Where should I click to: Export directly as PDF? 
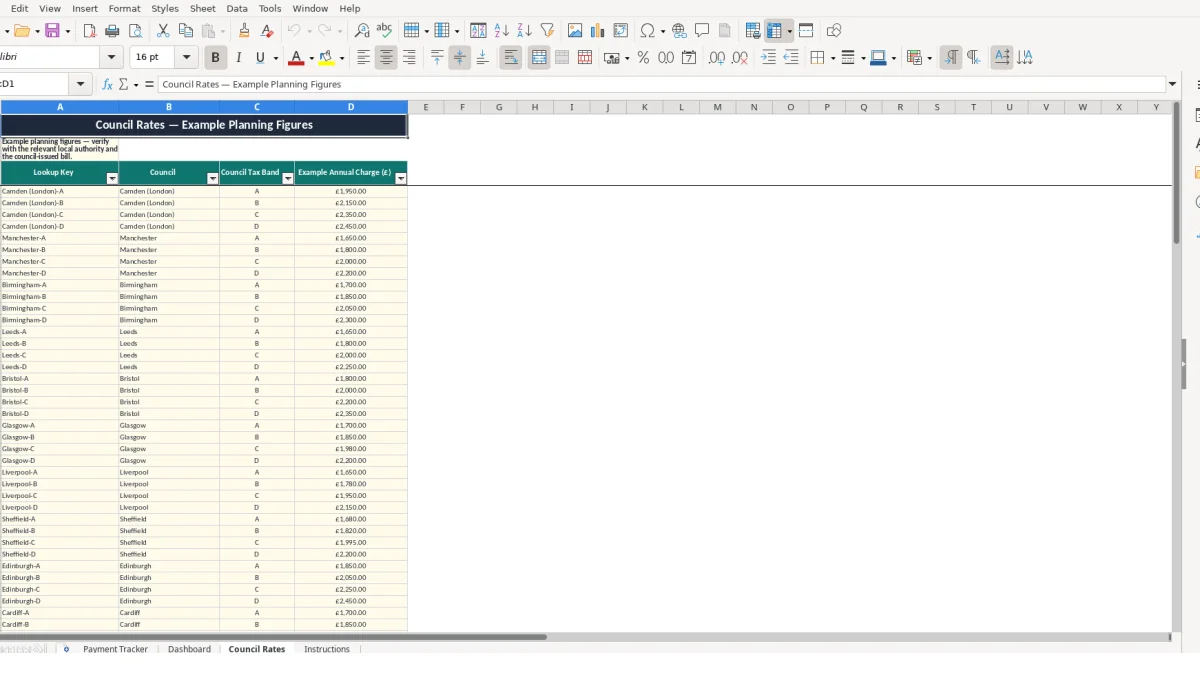tap(89, 31)
